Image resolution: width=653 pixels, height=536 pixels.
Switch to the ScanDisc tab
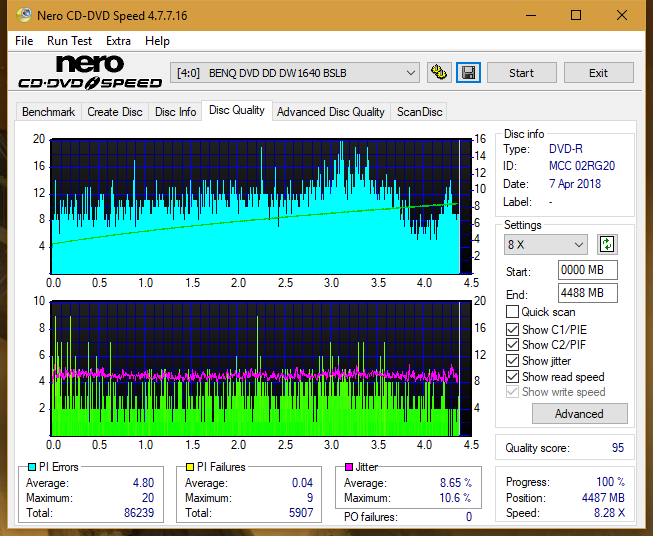coord(419,112)
